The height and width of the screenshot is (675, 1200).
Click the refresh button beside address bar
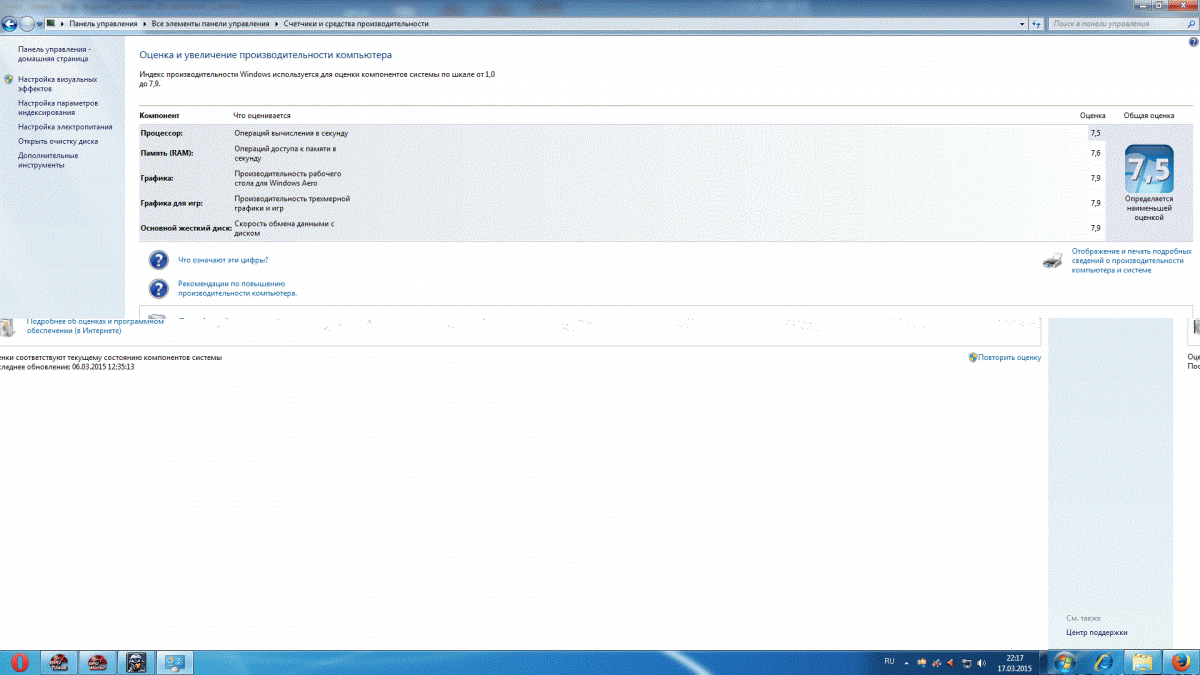(1036, 23)
